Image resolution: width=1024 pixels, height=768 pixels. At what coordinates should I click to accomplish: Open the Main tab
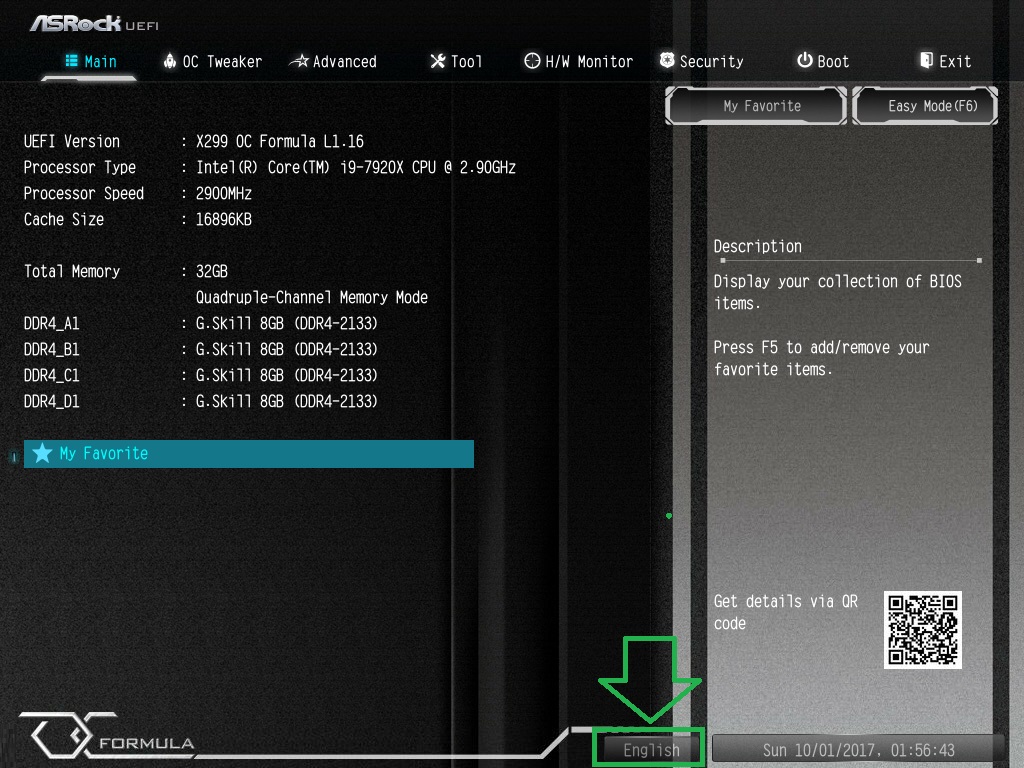(x=91, y=61)
